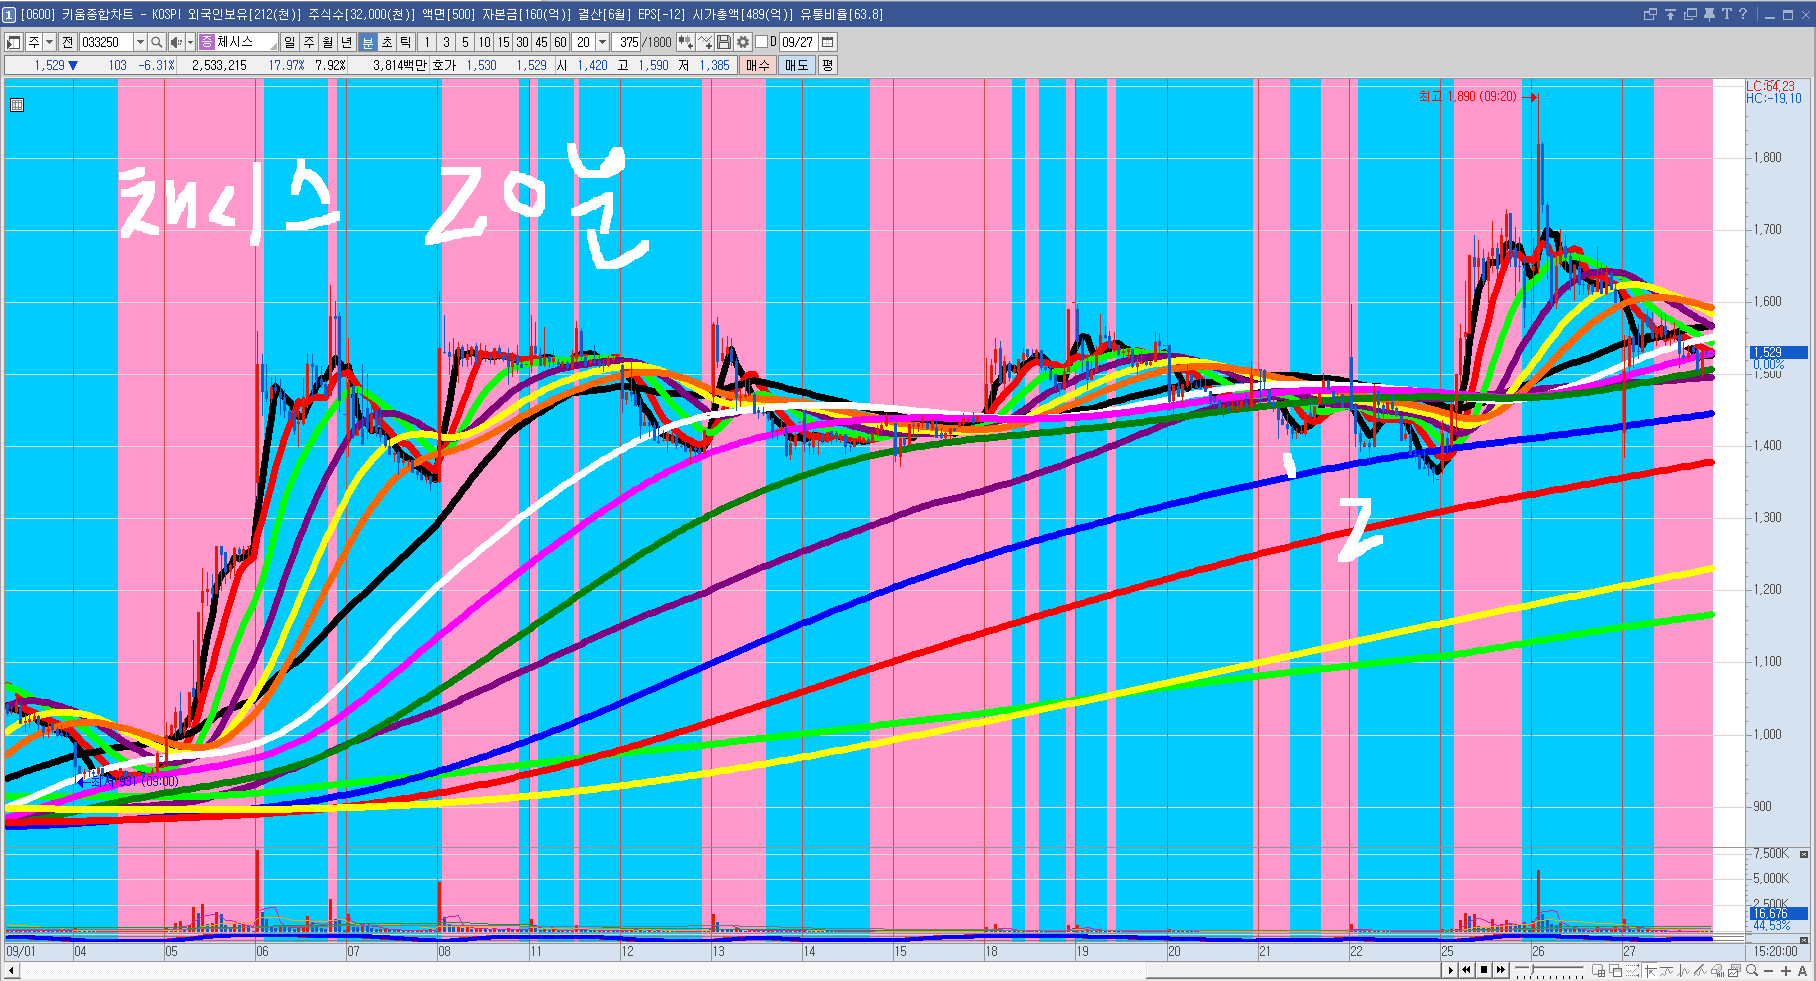Click the 매수 (buy) button
The height and width of the screenshot is (981, 1816).
click(x=757, y=65)
